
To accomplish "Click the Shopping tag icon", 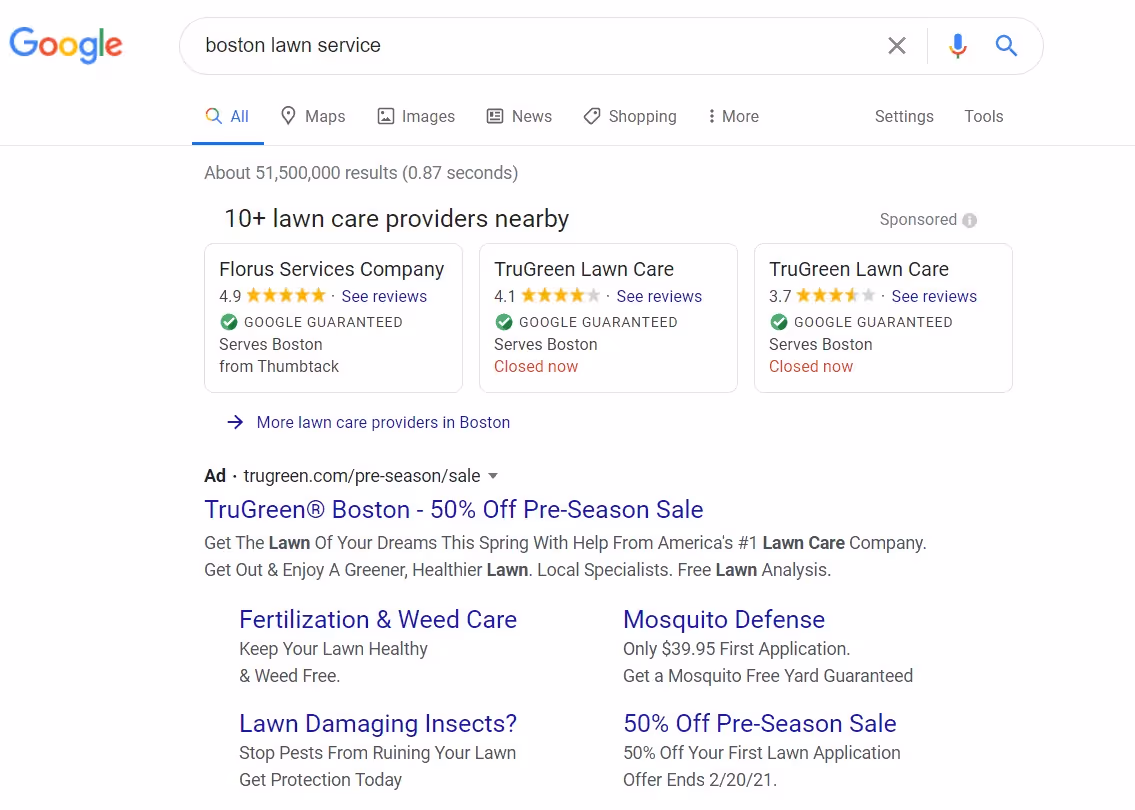I will tap(592, 117).
